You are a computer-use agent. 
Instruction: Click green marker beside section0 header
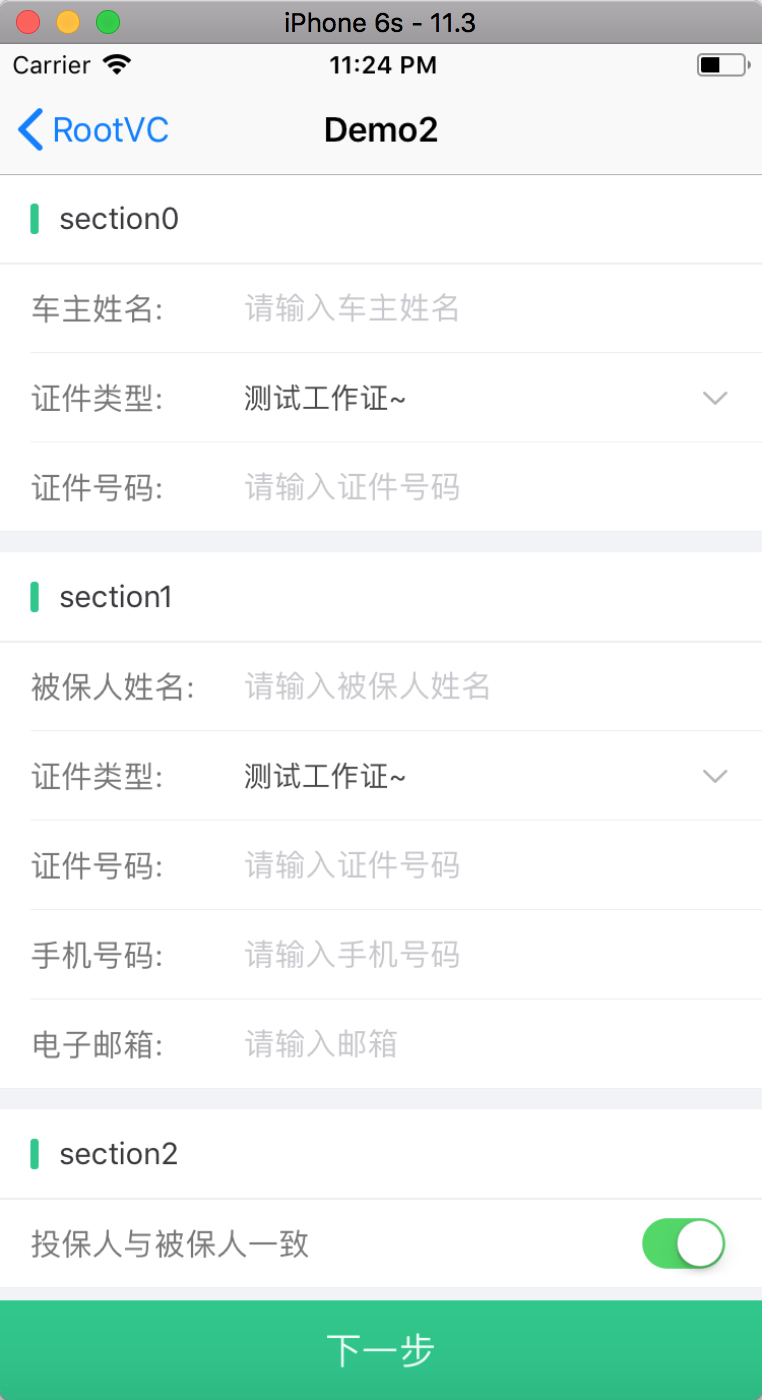tap(35, 219)
